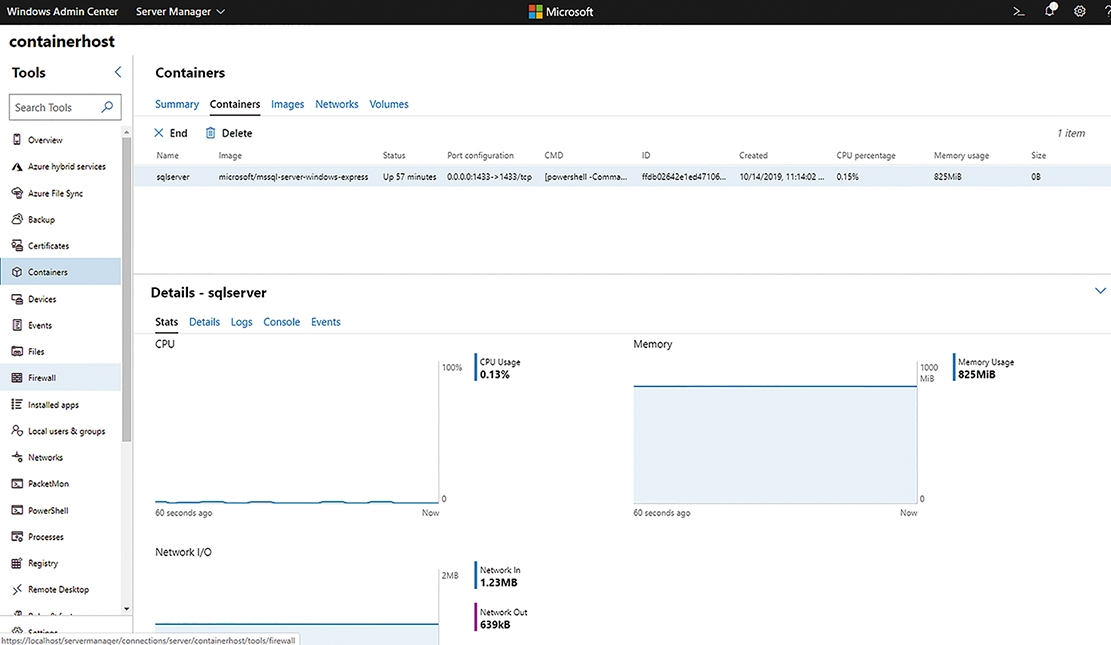This screenshot has width=1111, height=645.
Task: Click the Local users & groups icon
Action: (17, 431)
